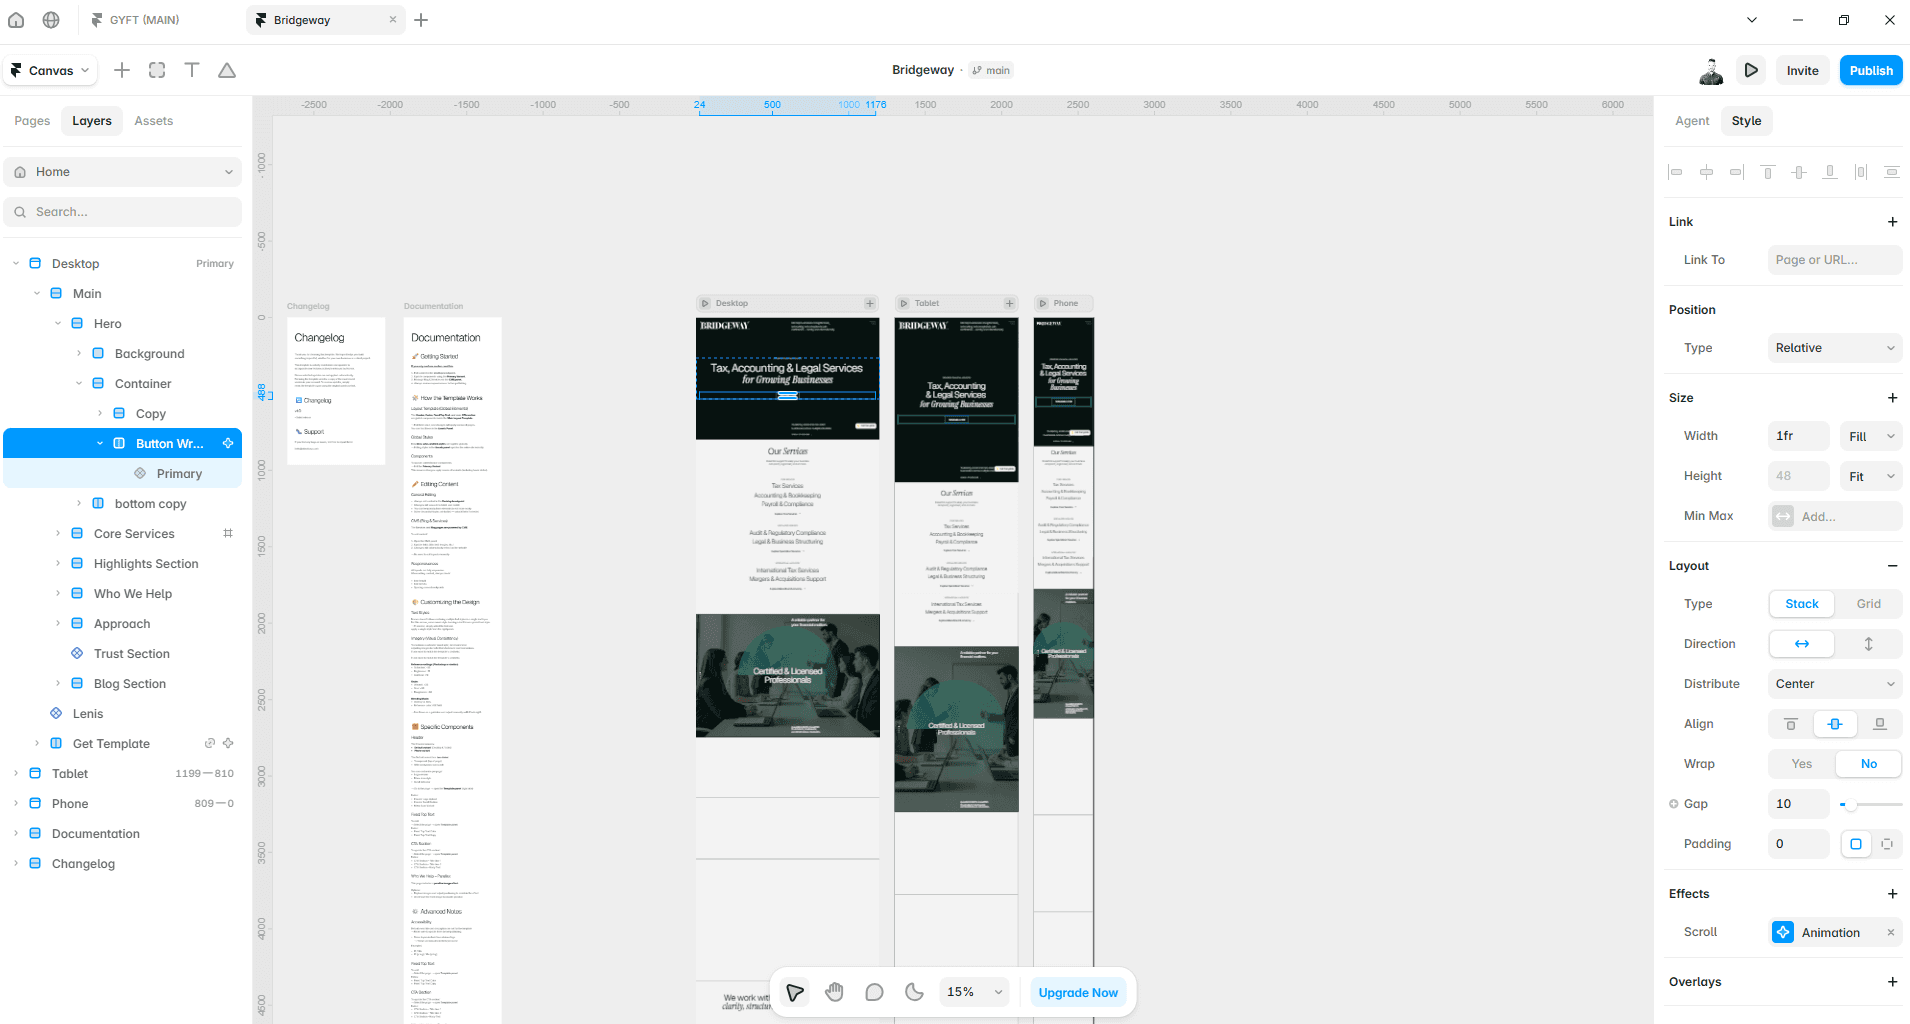Set the stack direction to horizontal
The image size is (1910, 1024).
(1802, 644)
